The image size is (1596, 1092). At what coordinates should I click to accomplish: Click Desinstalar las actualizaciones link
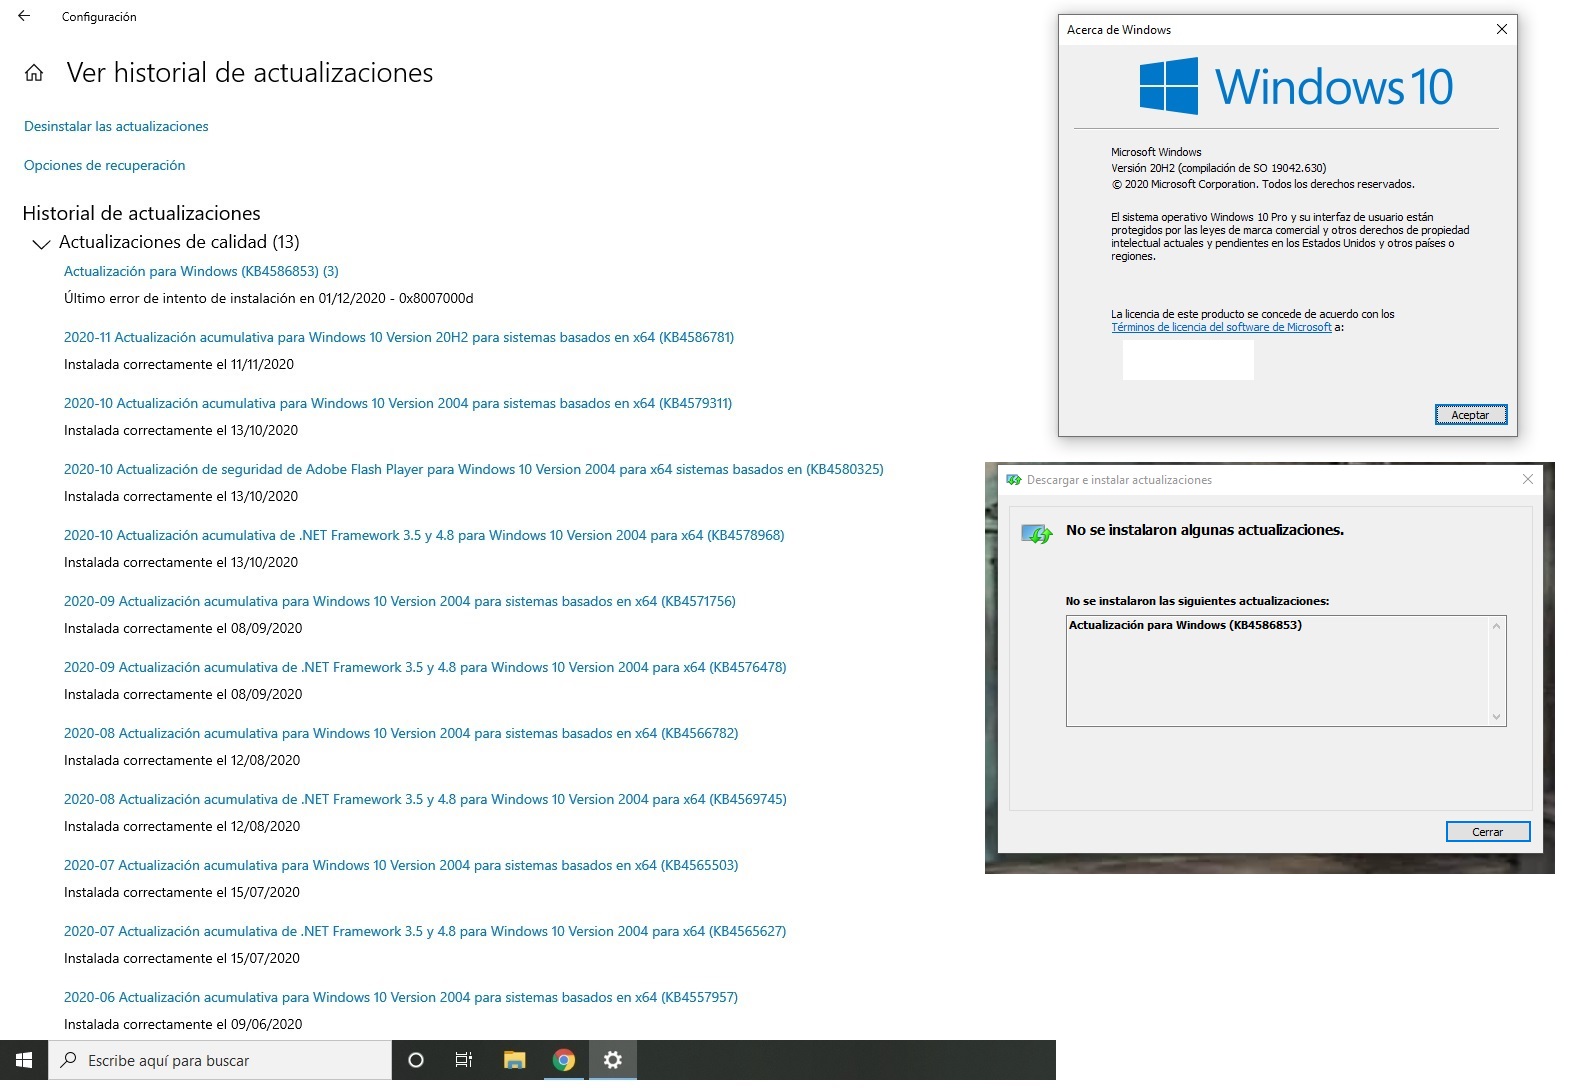[x=116, y=126]
